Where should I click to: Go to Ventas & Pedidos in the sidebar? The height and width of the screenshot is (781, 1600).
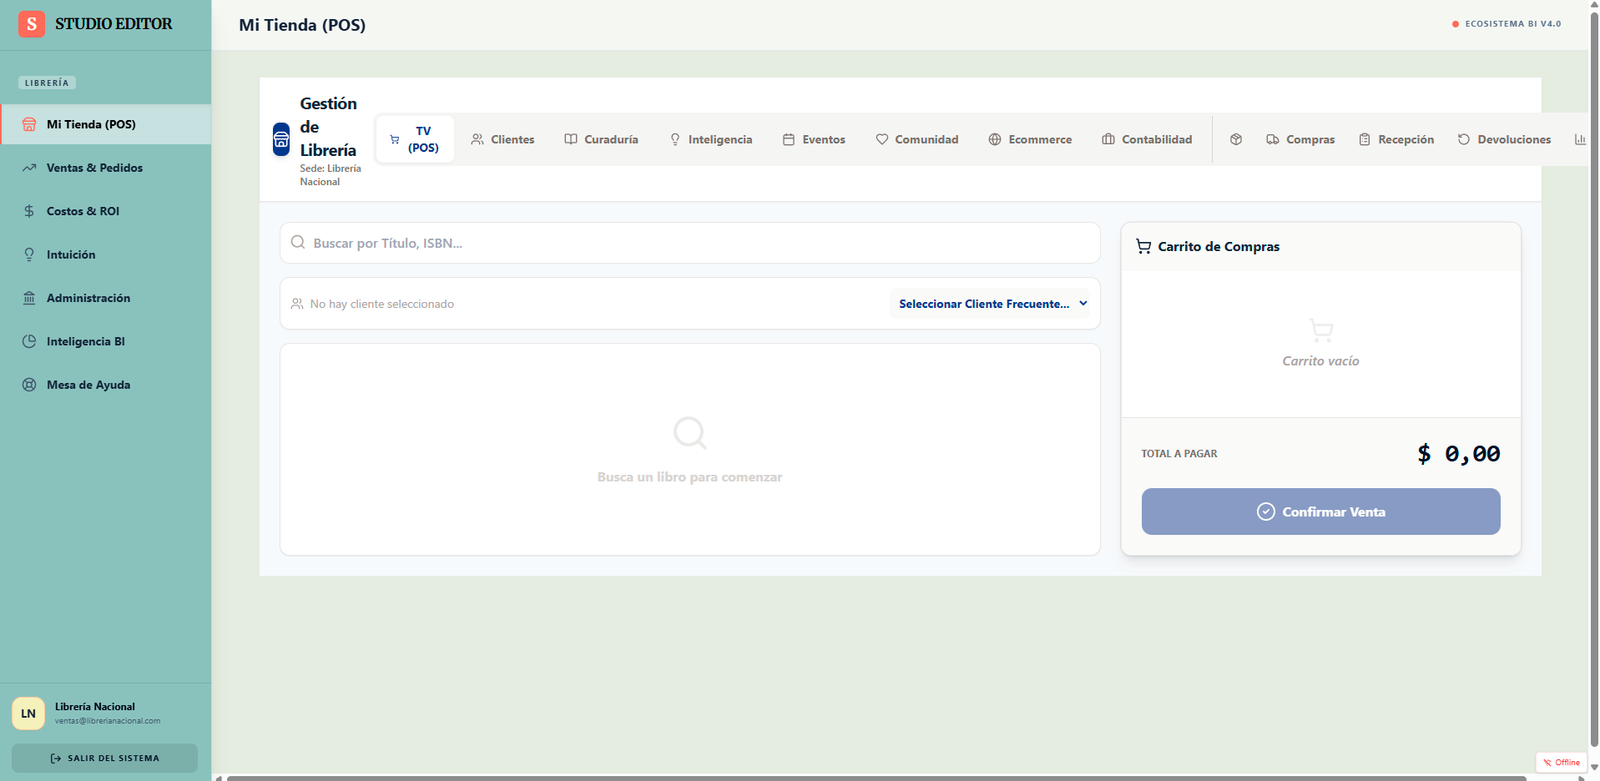pos(105,168)
